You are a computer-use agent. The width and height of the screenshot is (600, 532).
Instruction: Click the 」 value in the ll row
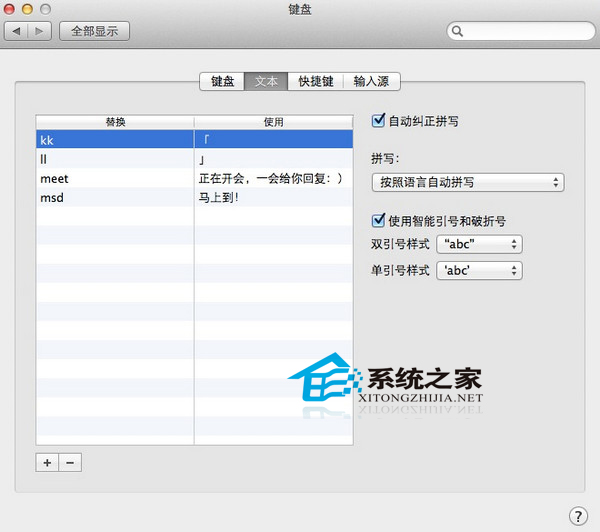[x=202, y=160]
